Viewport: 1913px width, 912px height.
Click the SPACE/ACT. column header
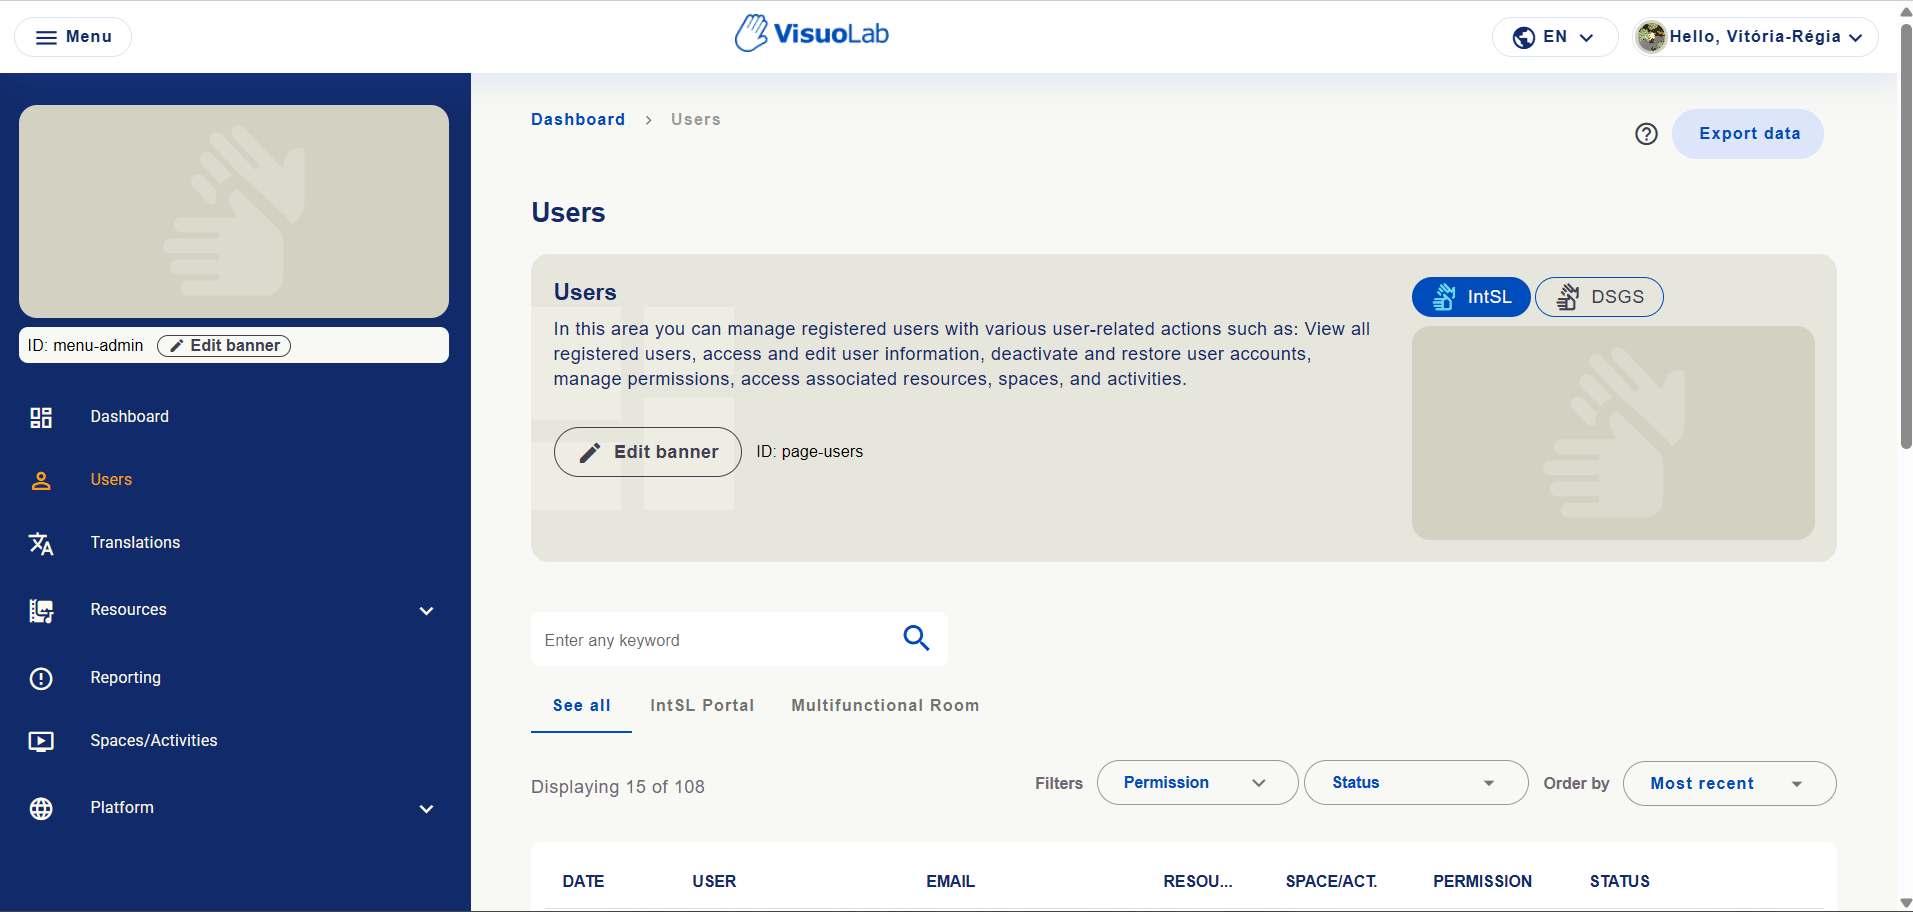(1331, 881)
